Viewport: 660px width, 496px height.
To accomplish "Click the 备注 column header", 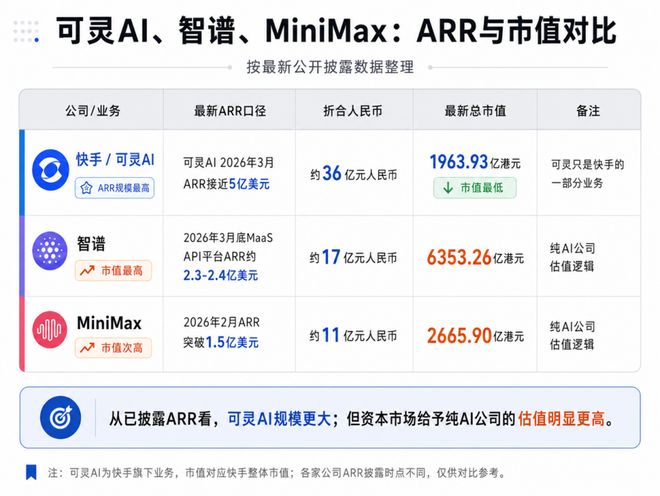I will coord(588,111).
